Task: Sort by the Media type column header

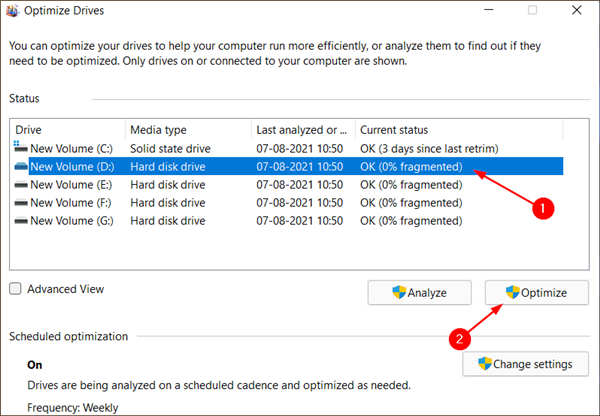Action: pos(188,130)
